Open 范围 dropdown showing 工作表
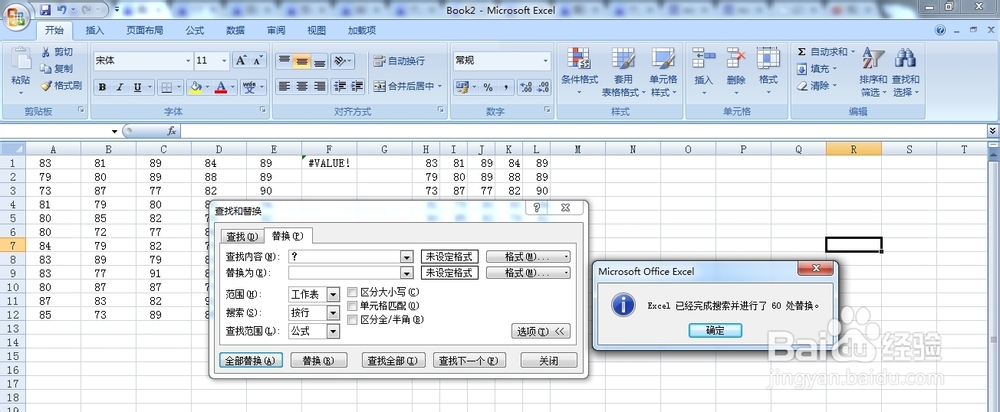Viewport: 1000px width, 412px height. click(333, 294)
